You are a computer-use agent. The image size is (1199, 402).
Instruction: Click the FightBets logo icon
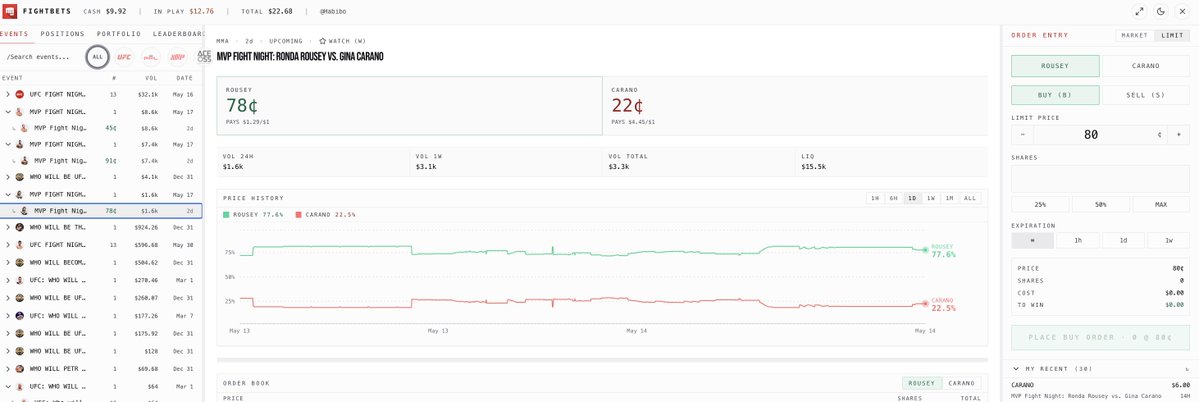(9, 11)
